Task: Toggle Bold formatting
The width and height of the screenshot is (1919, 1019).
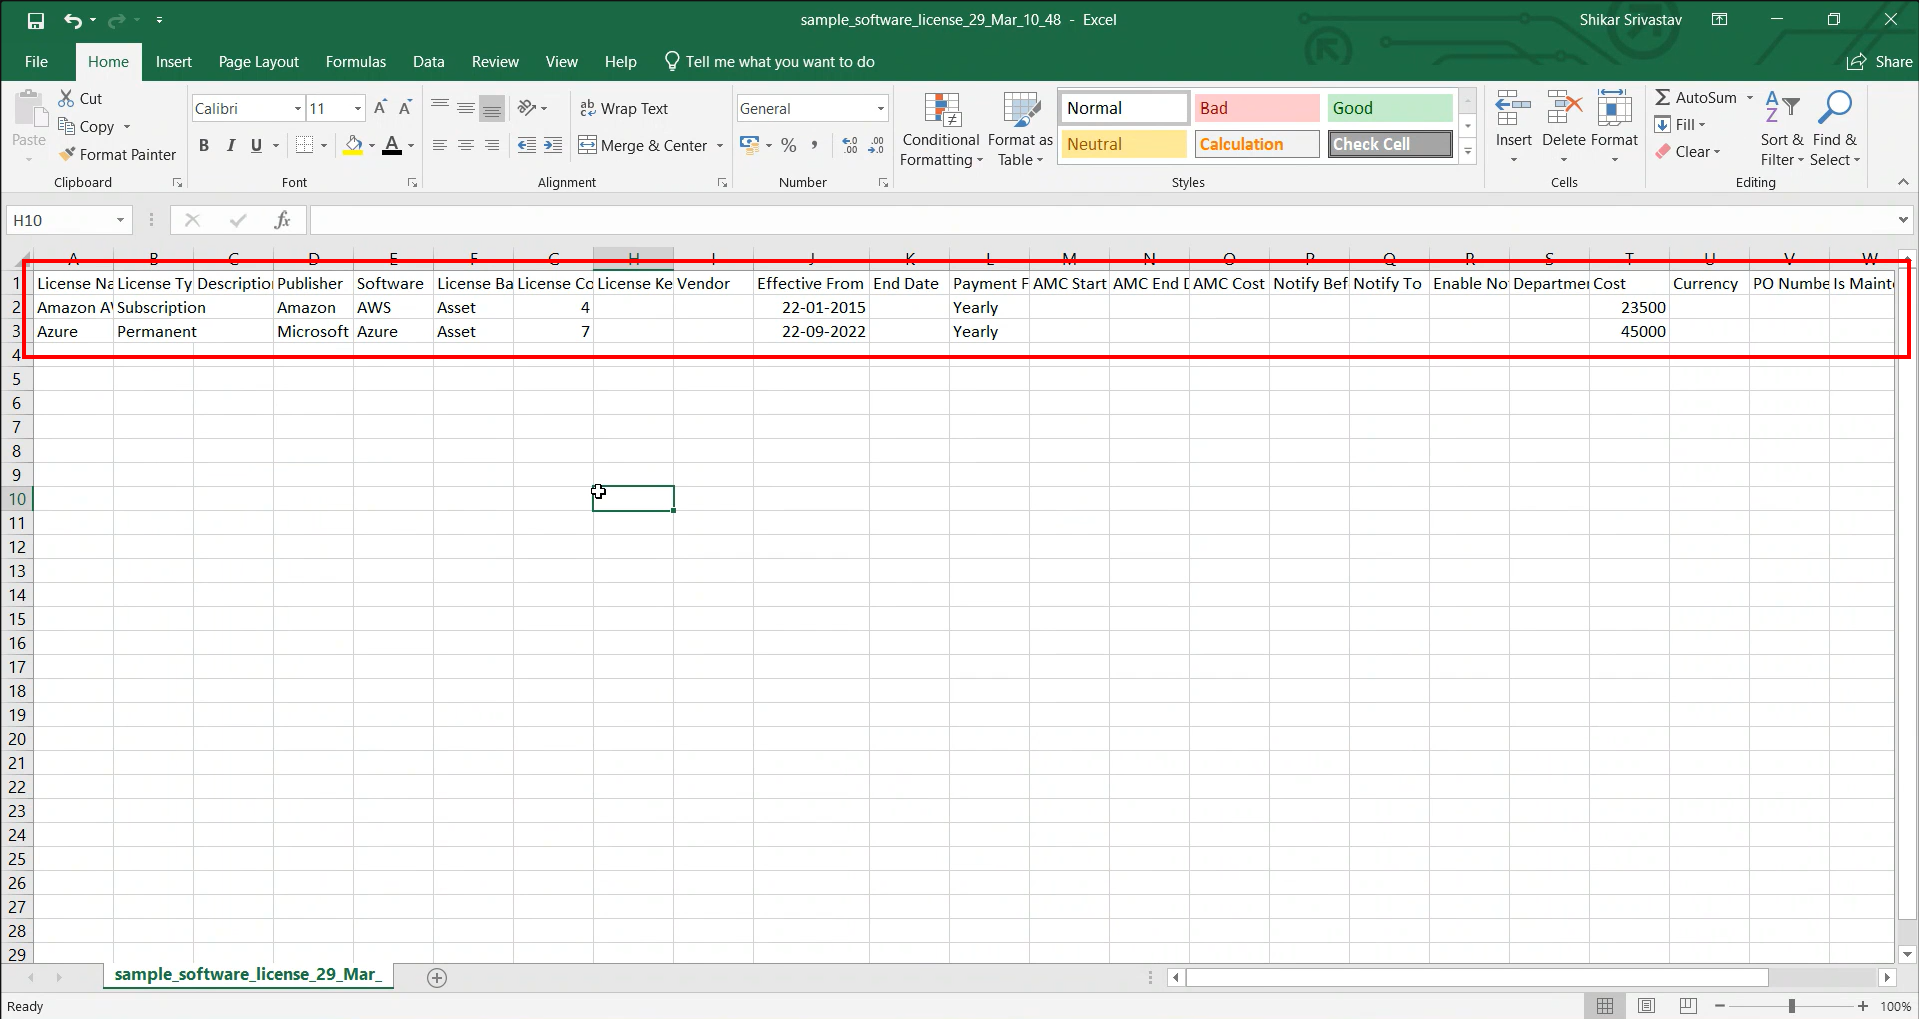Action: (204, 146)
